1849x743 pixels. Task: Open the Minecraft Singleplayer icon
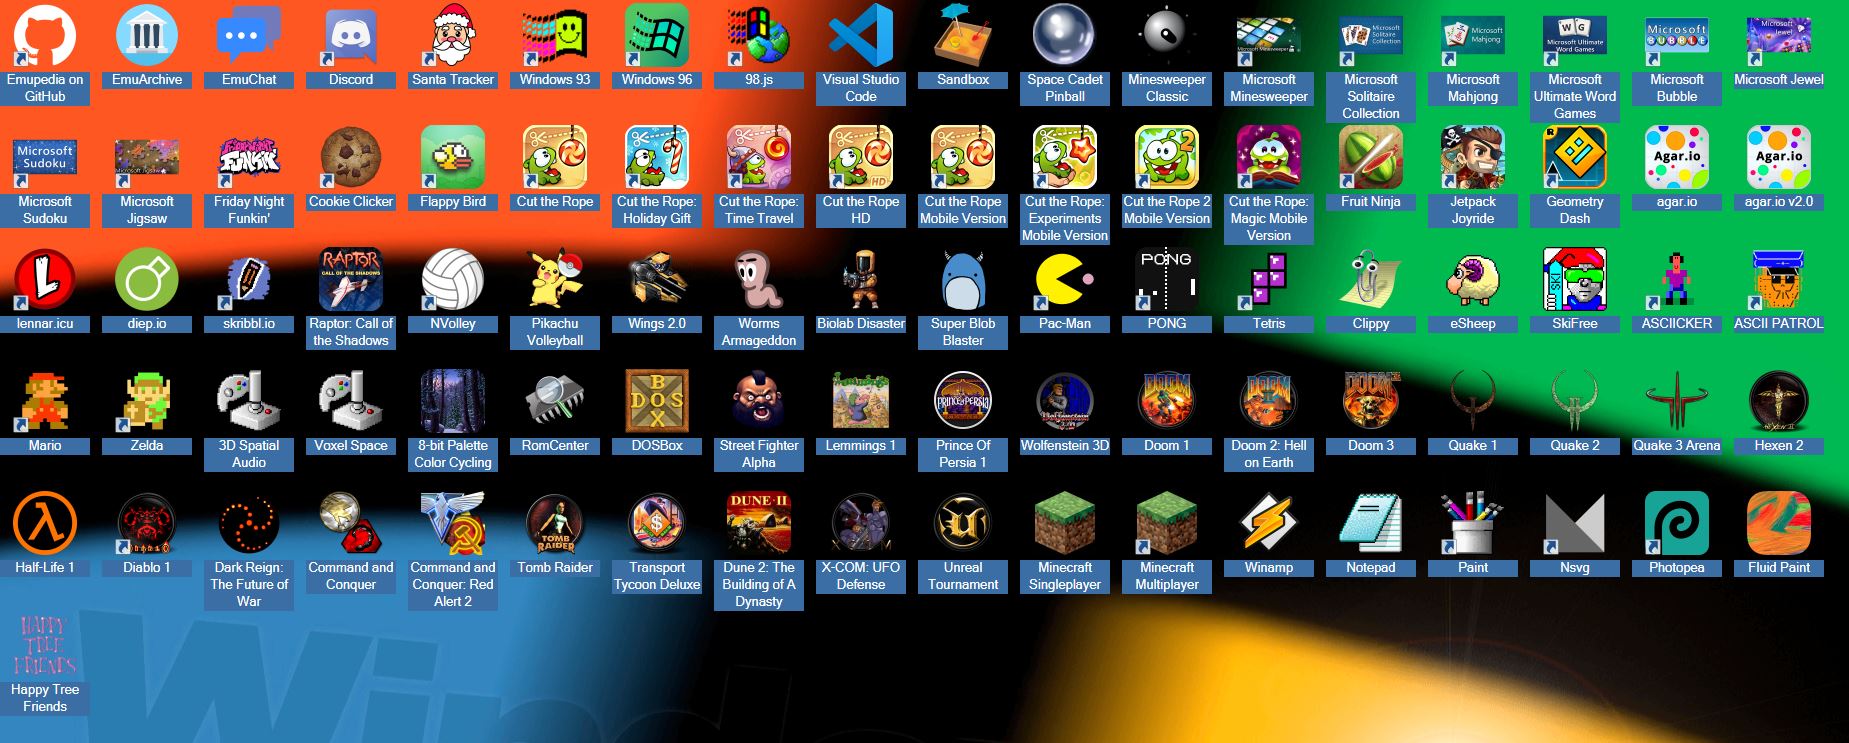(x=1064, y=524)
